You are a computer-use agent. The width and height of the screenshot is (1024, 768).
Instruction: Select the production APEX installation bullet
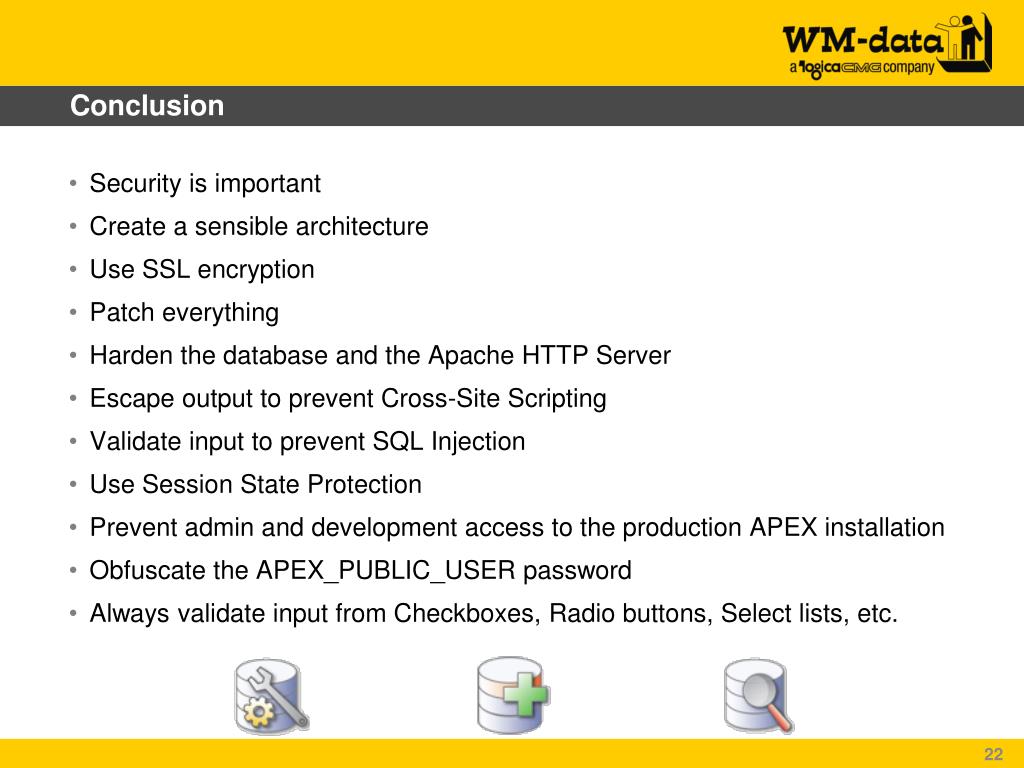click(x=517, y=528)
